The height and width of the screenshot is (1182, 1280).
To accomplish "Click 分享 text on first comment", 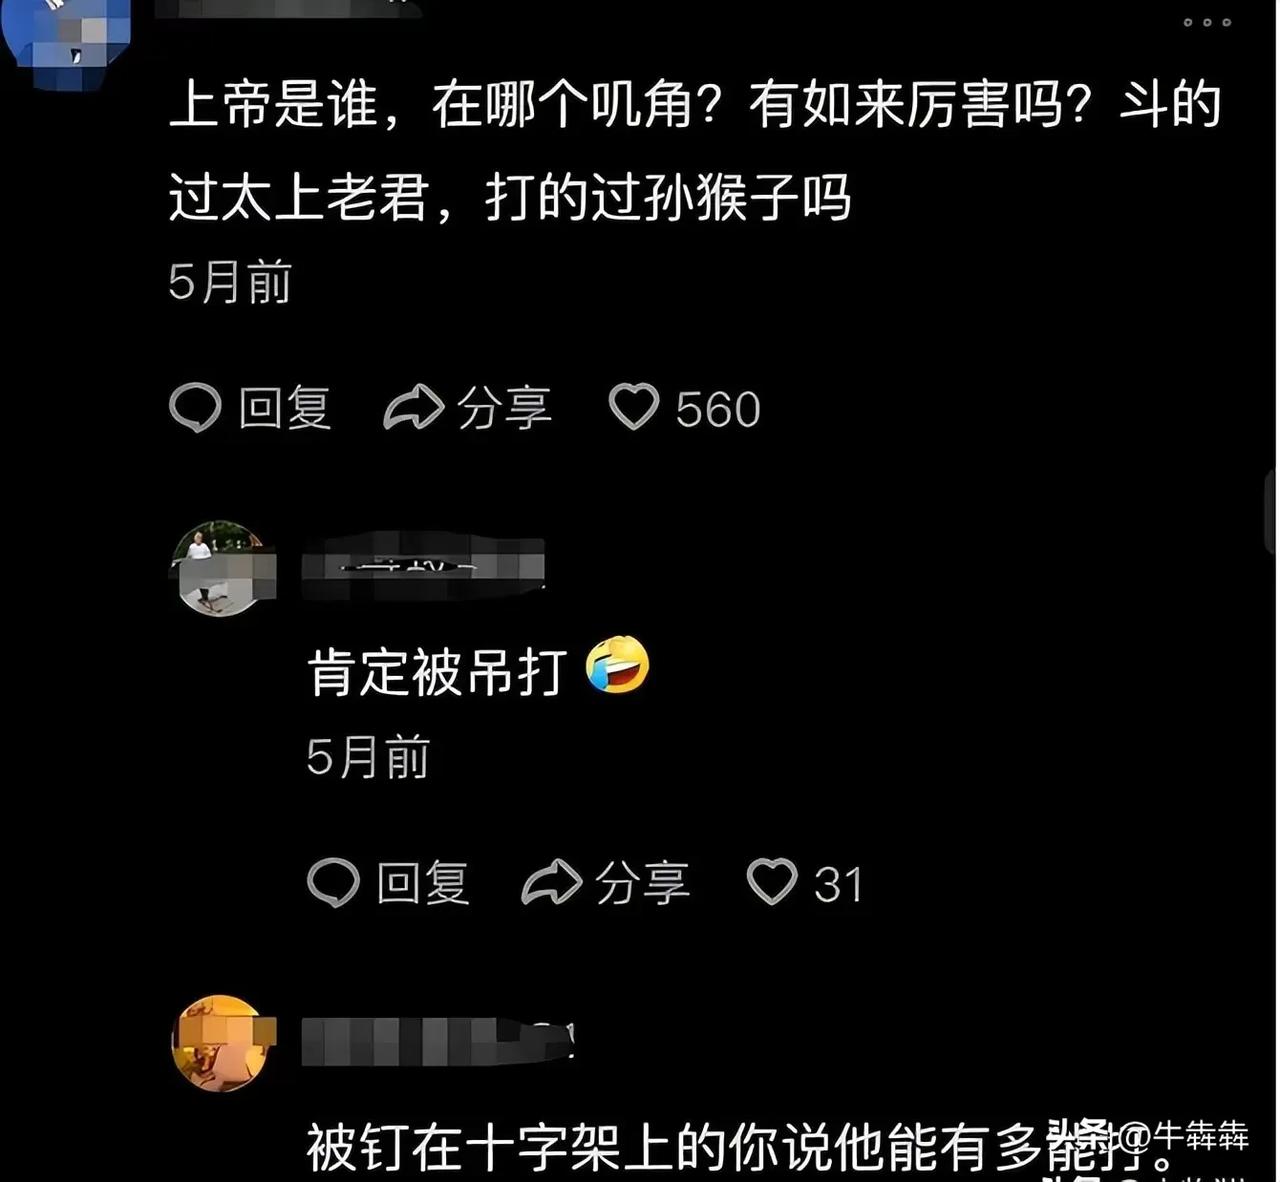I will [504, 409].
